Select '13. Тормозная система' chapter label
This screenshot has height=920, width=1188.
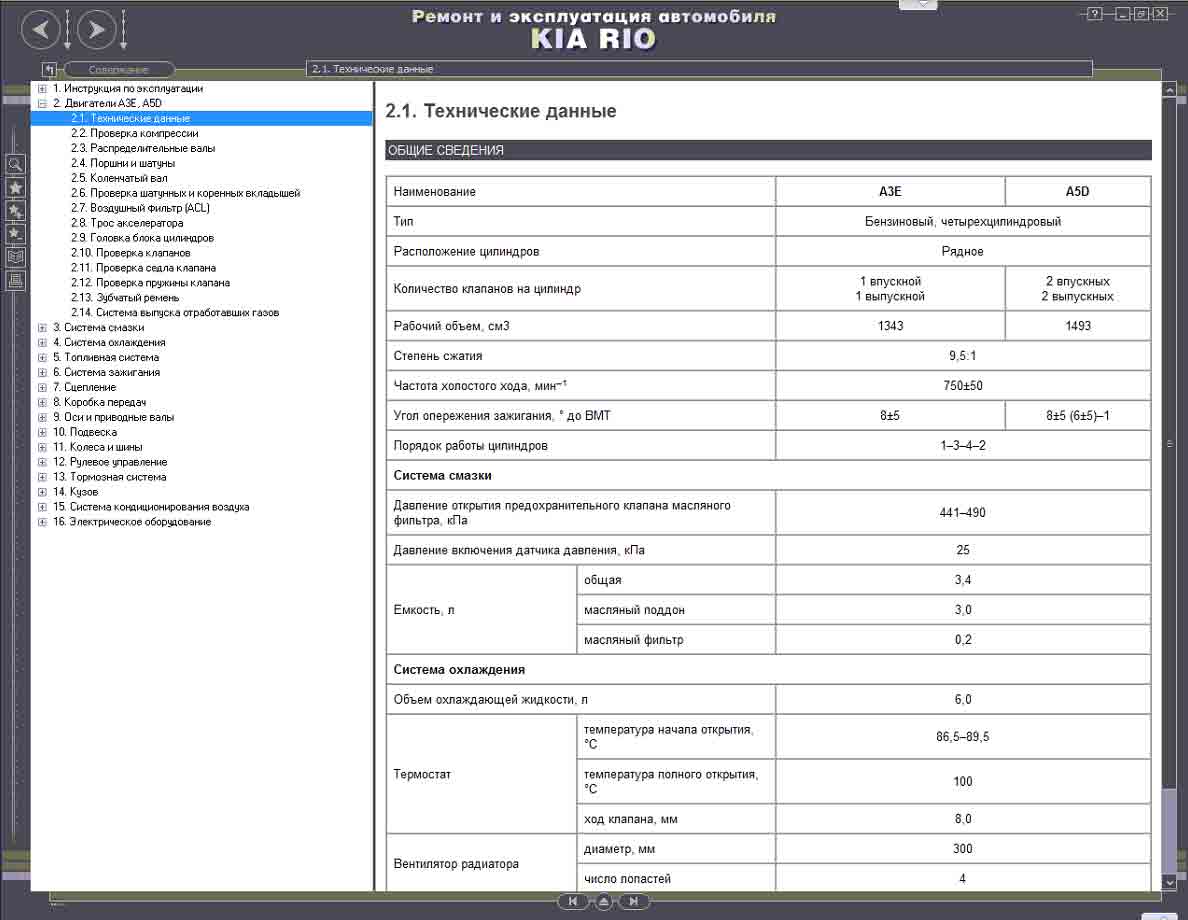[109, 477]
